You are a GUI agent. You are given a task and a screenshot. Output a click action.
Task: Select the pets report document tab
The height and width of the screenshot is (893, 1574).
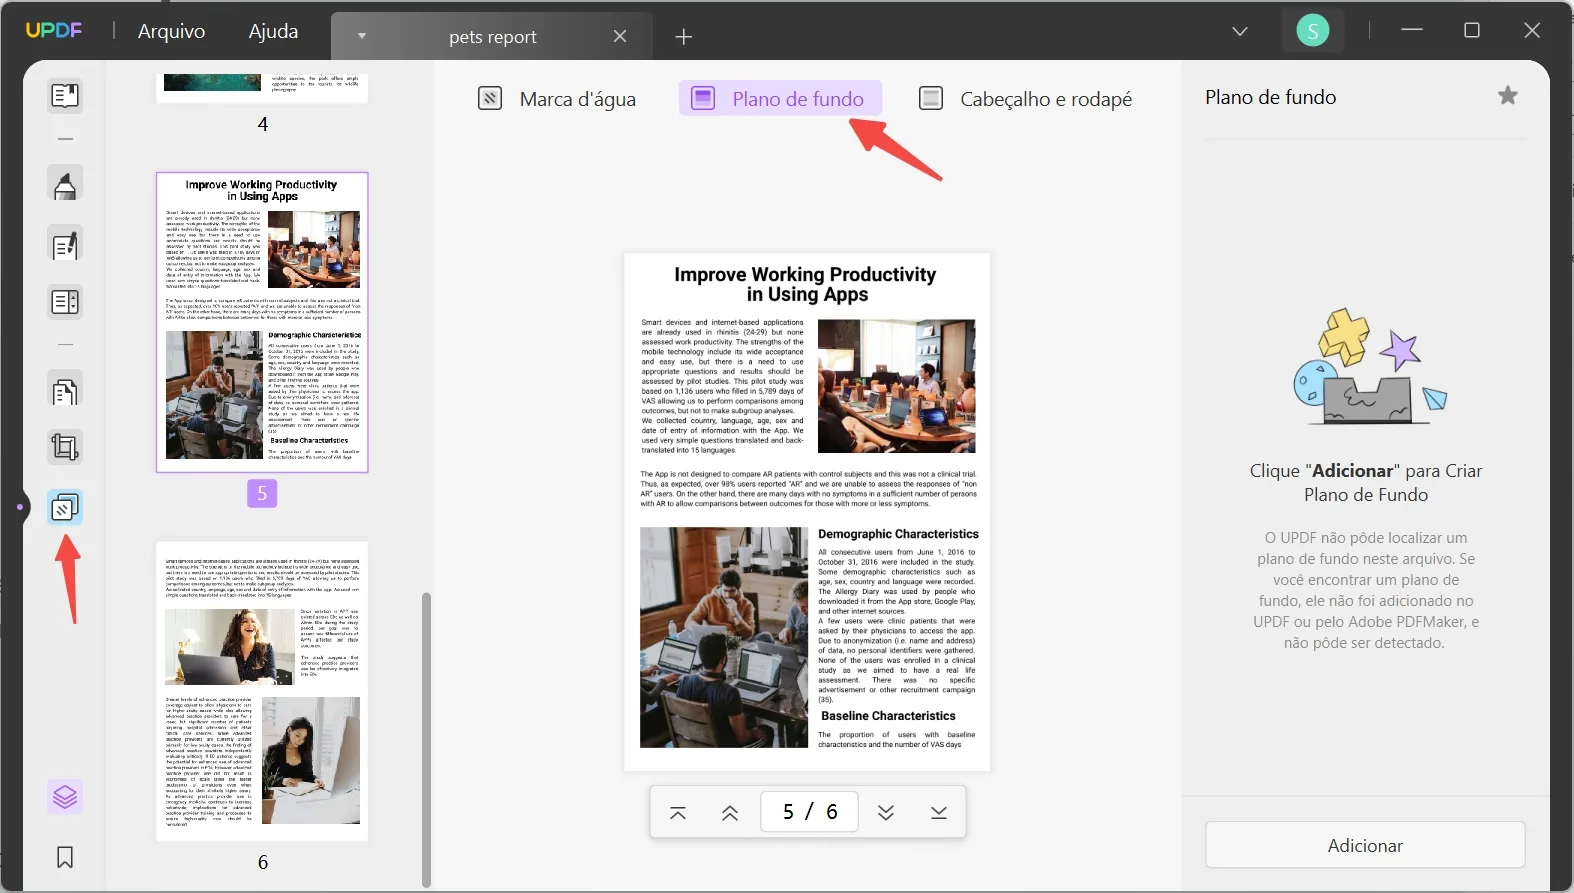tap(492, 37)
